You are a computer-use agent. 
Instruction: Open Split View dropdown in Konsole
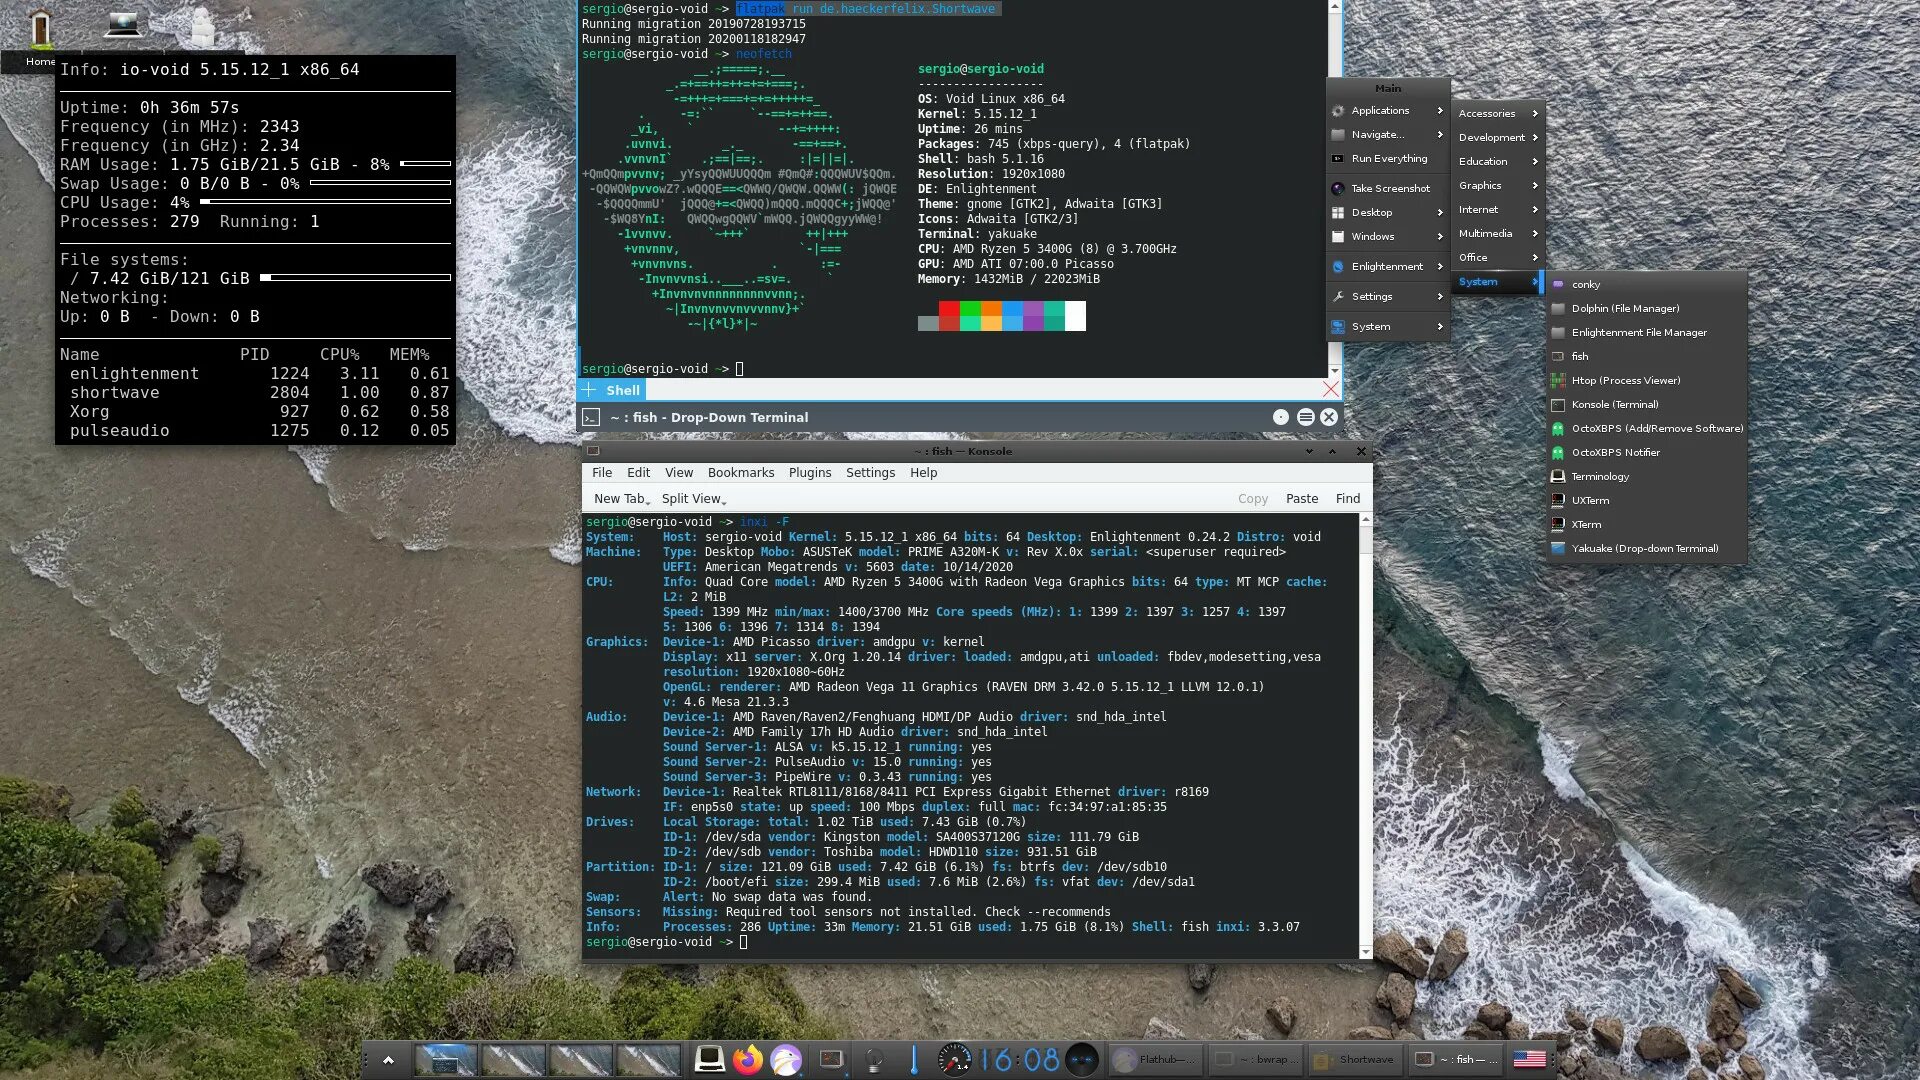click(x=693, y=498)
